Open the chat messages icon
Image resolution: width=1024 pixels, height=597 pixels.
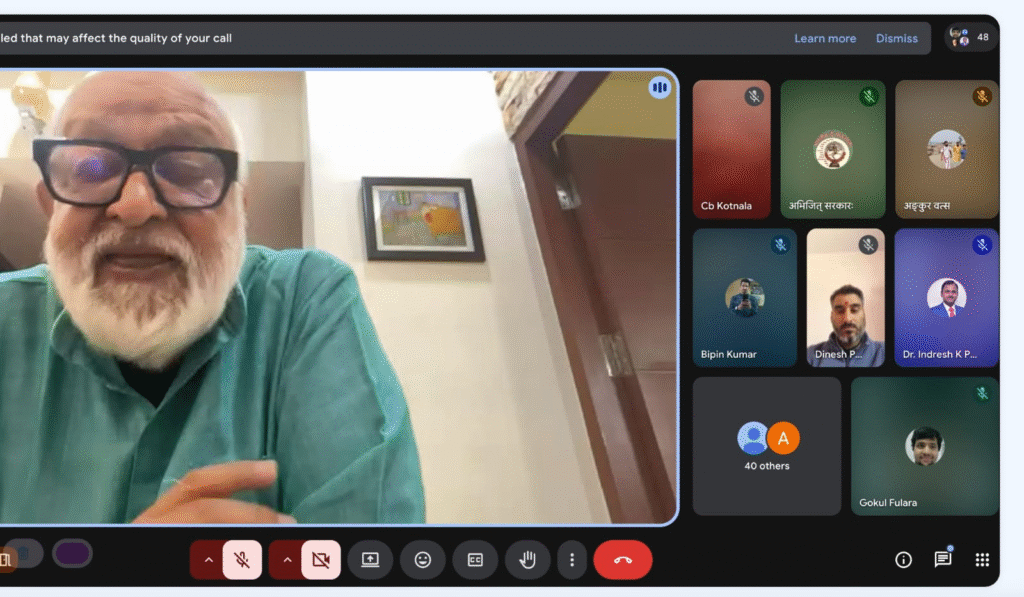tap(942, 560)
